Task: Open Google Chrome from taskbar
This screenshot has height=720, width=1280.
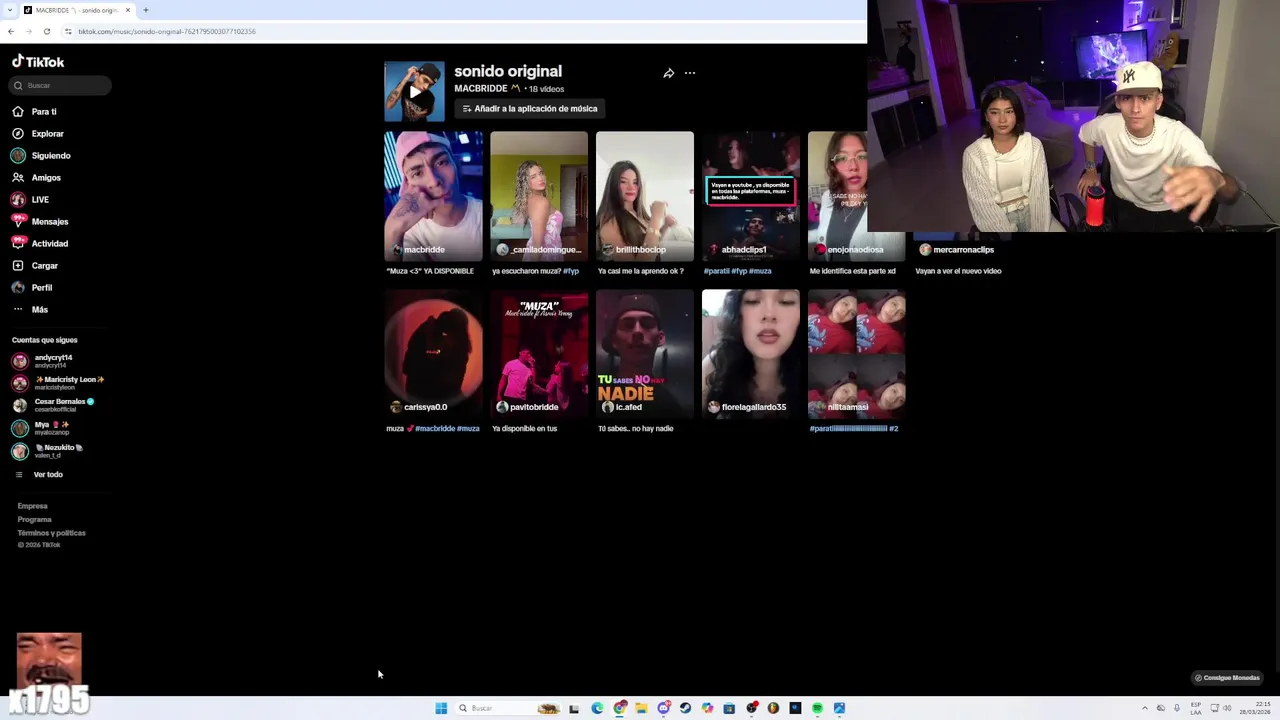Action: 620,708
